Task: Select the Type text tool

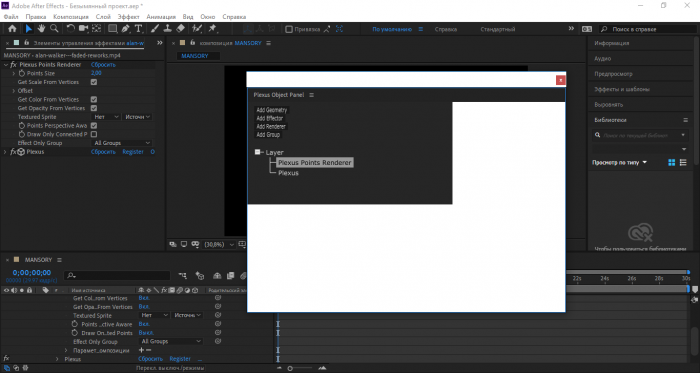Action: (x=138, y=29)
